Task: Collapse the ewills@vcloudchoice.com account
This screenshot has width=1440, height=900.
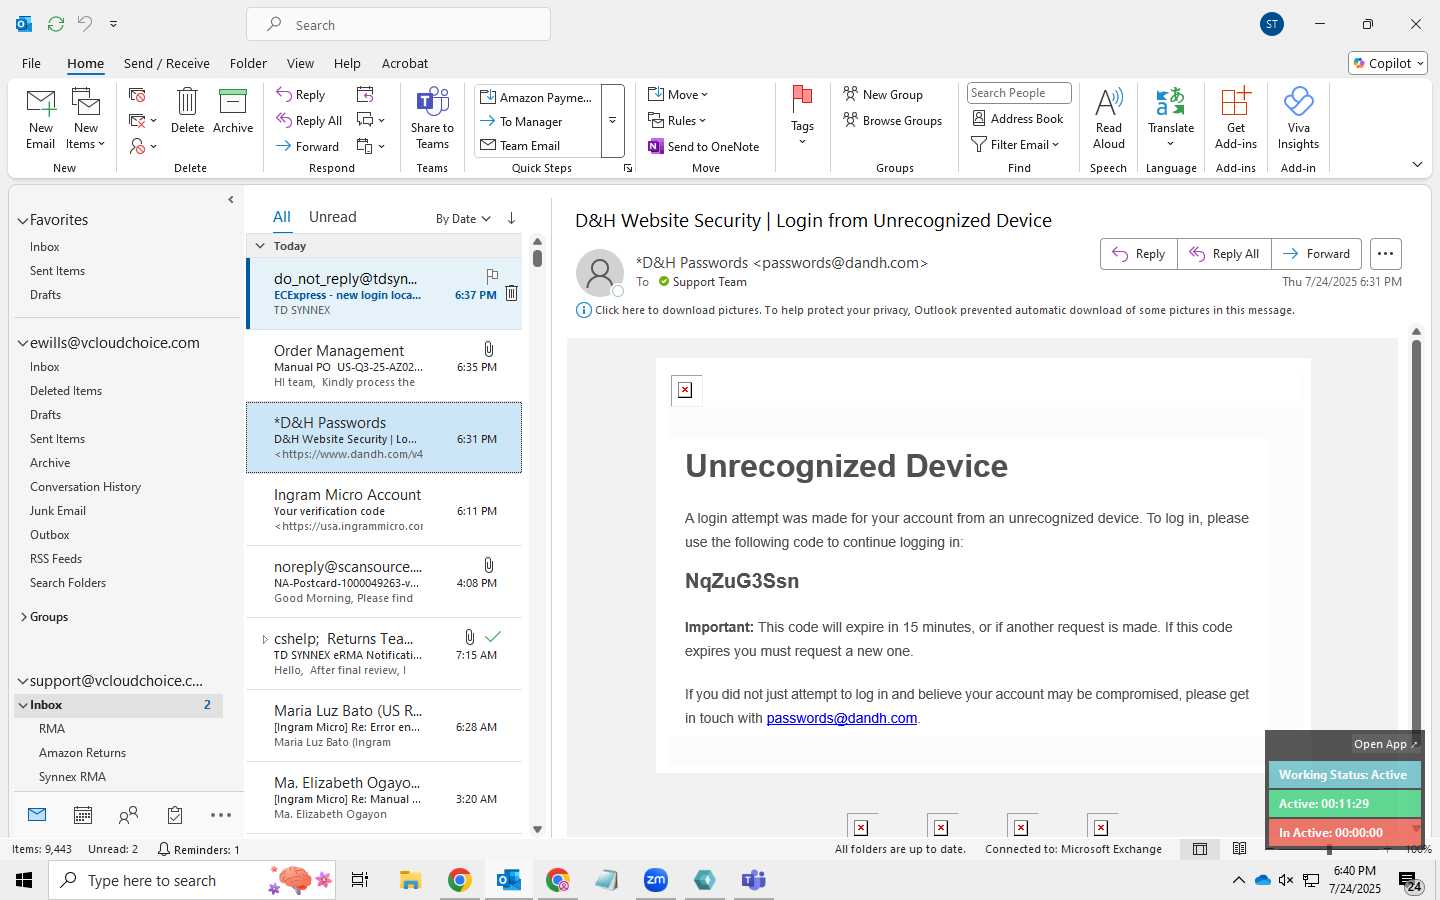Action: (22, 343)
